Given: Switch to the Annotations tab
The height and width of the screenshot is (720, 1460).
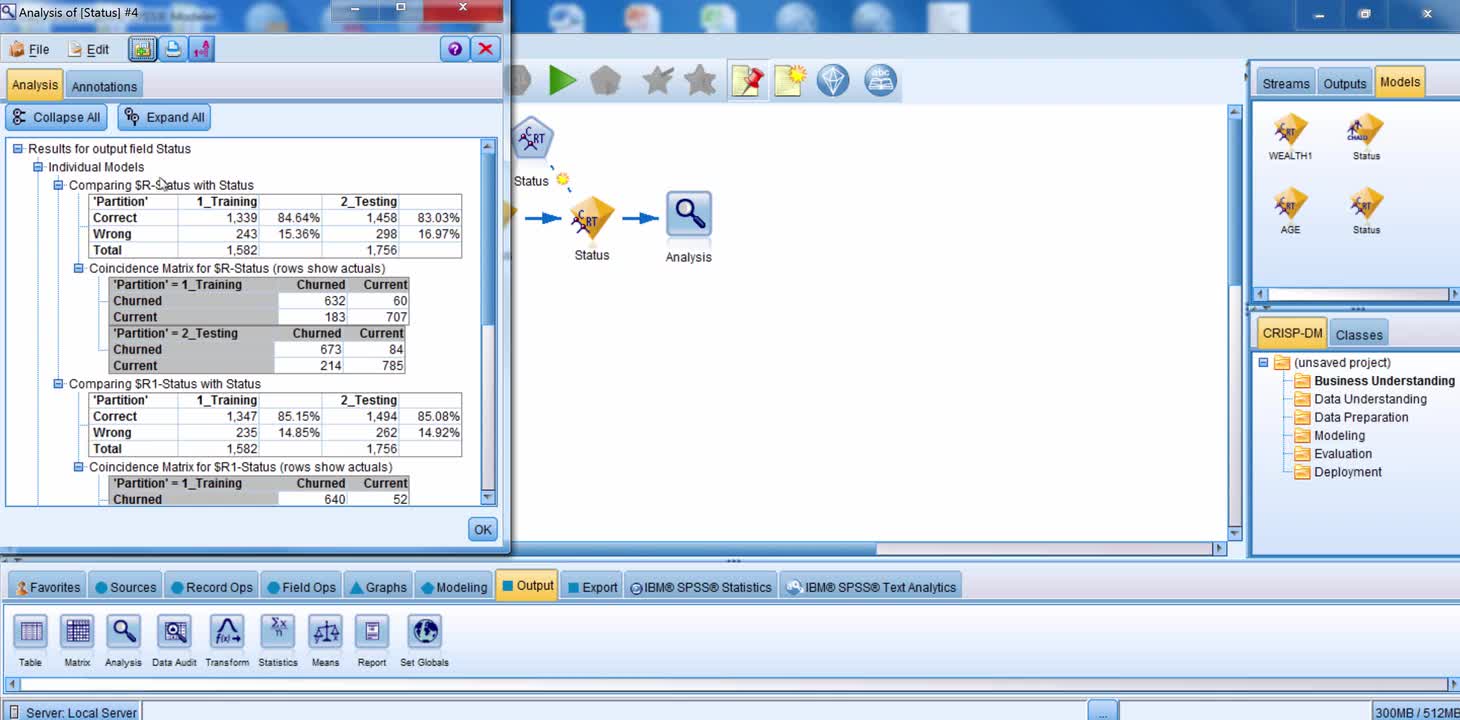Looking at the screenshot, I should pos(104,86).
